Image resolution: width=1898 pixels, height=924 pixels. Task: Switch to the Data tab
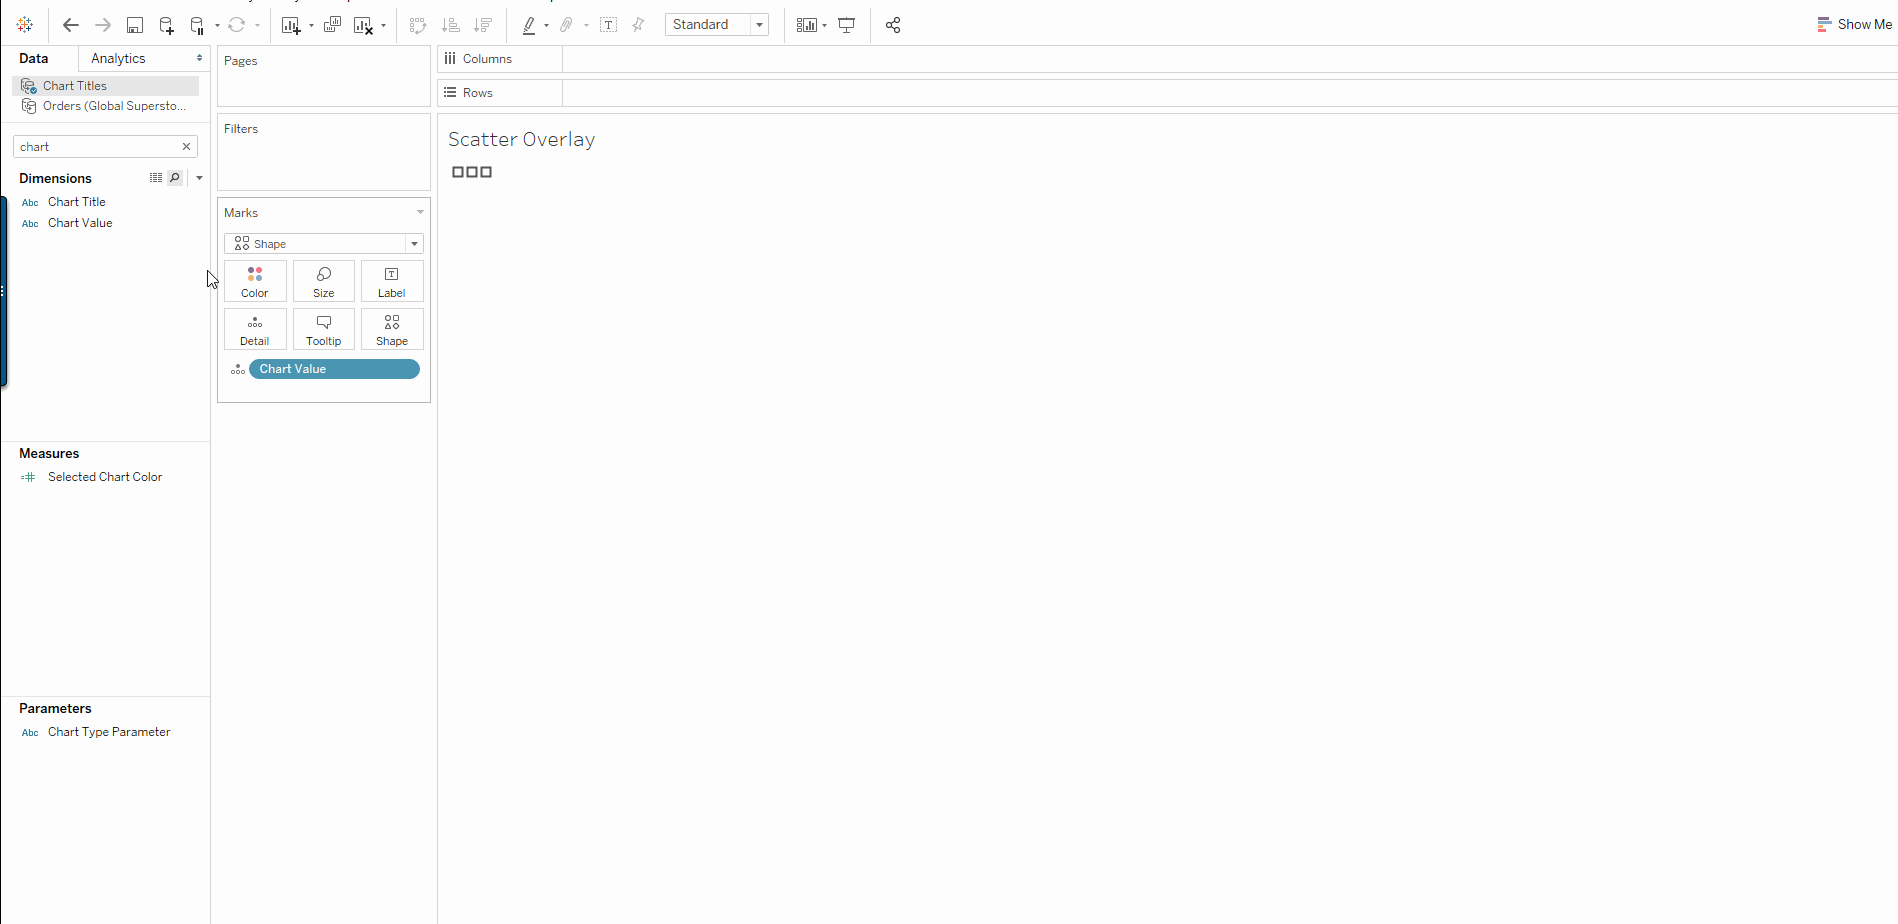(x=33, y=59)
